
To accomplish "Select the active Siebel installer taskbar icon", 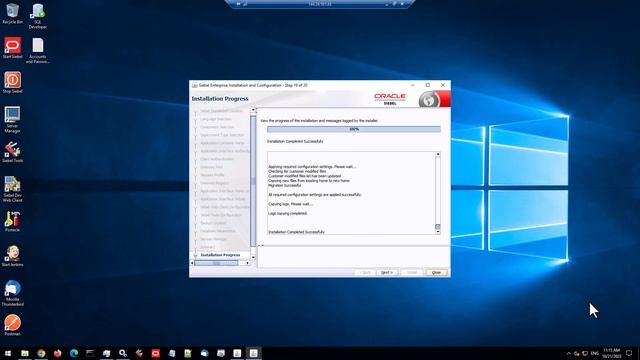I will pos(253,353).
